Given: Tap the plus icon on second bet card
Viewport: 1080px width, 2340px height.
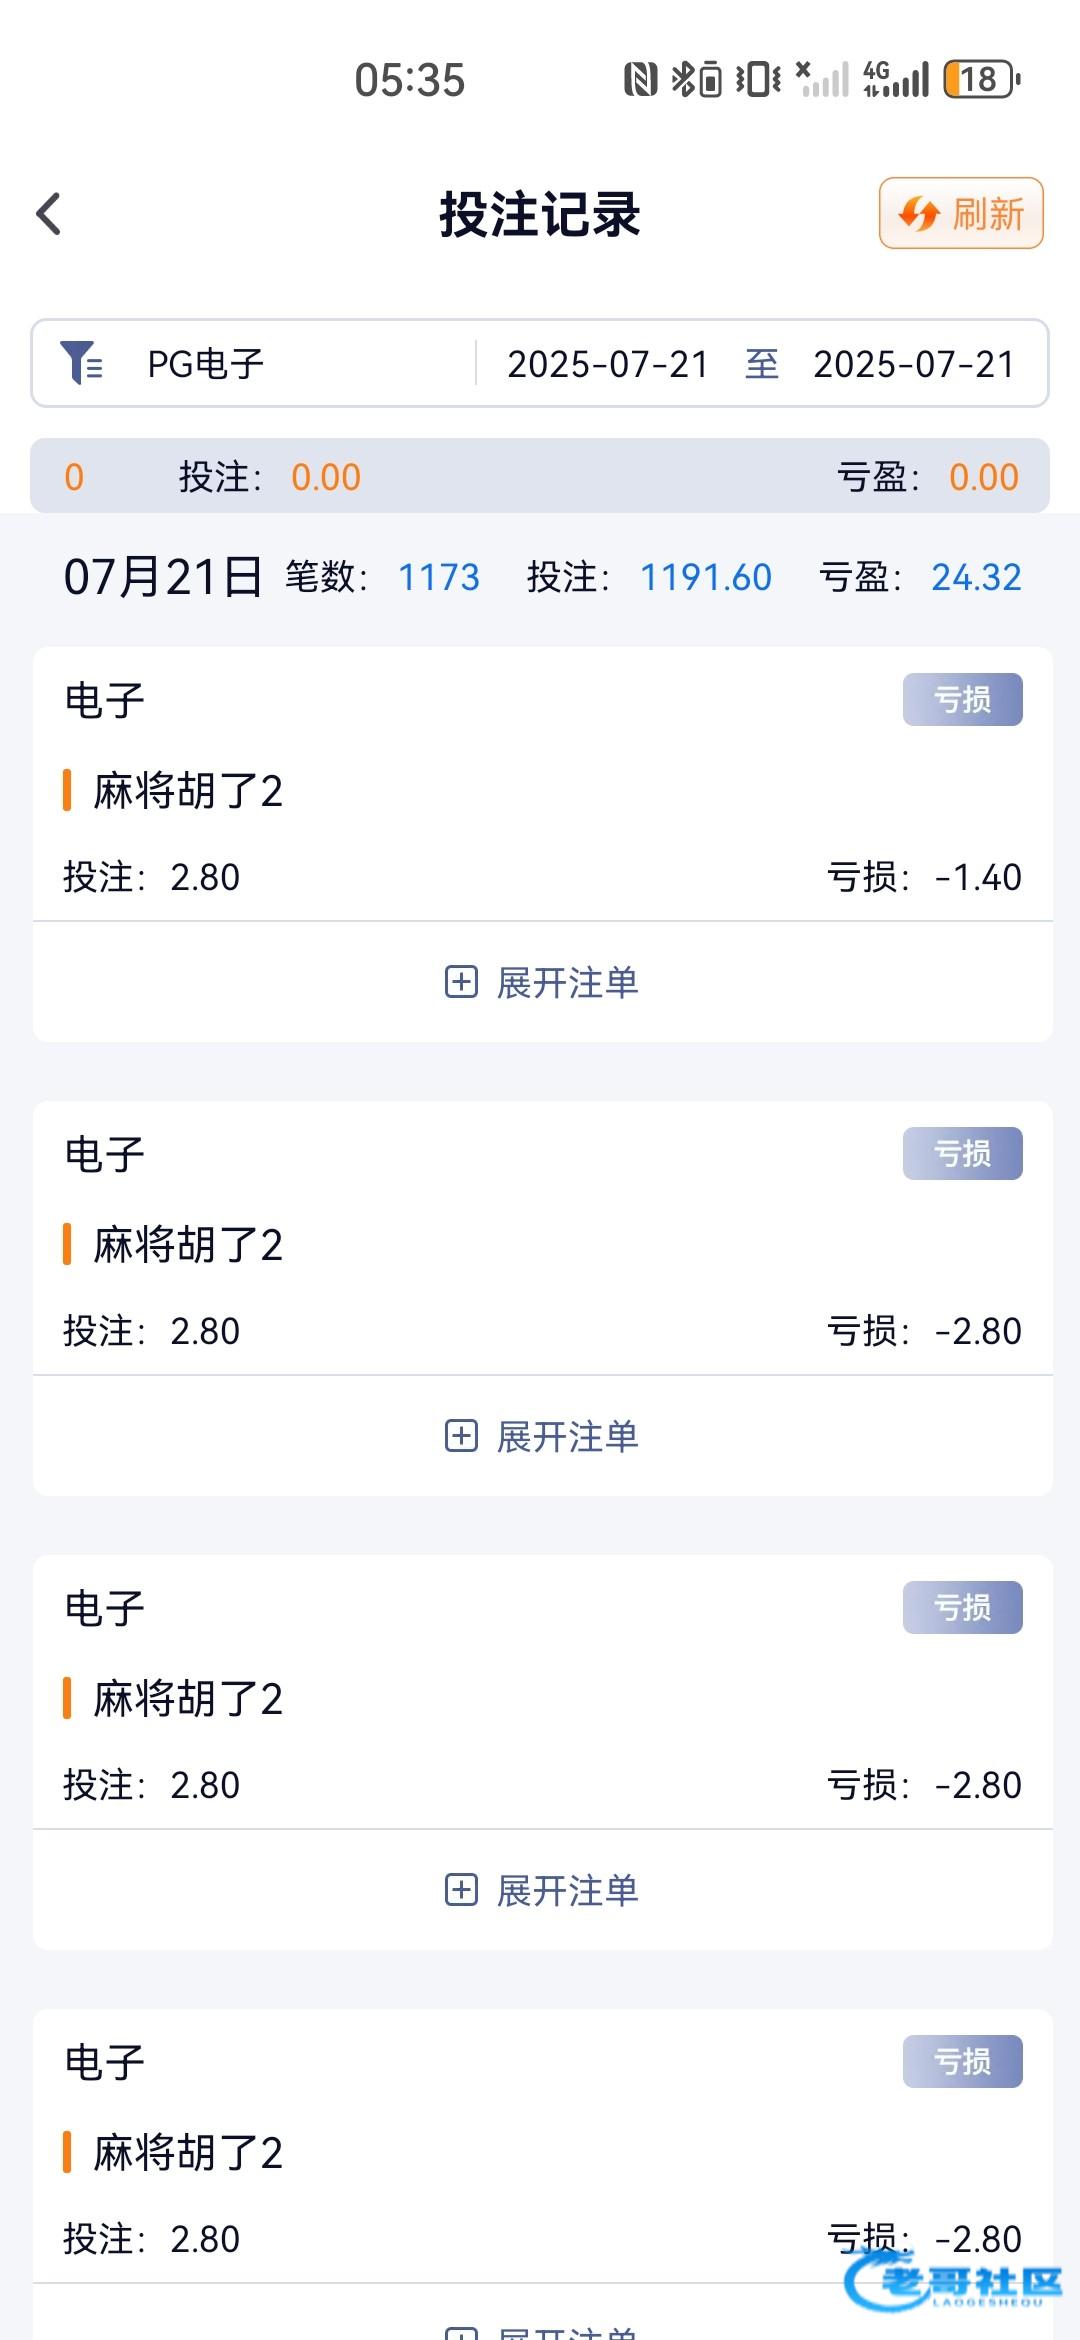Looking at the screenshot, I should click(x=461, y=1436).
